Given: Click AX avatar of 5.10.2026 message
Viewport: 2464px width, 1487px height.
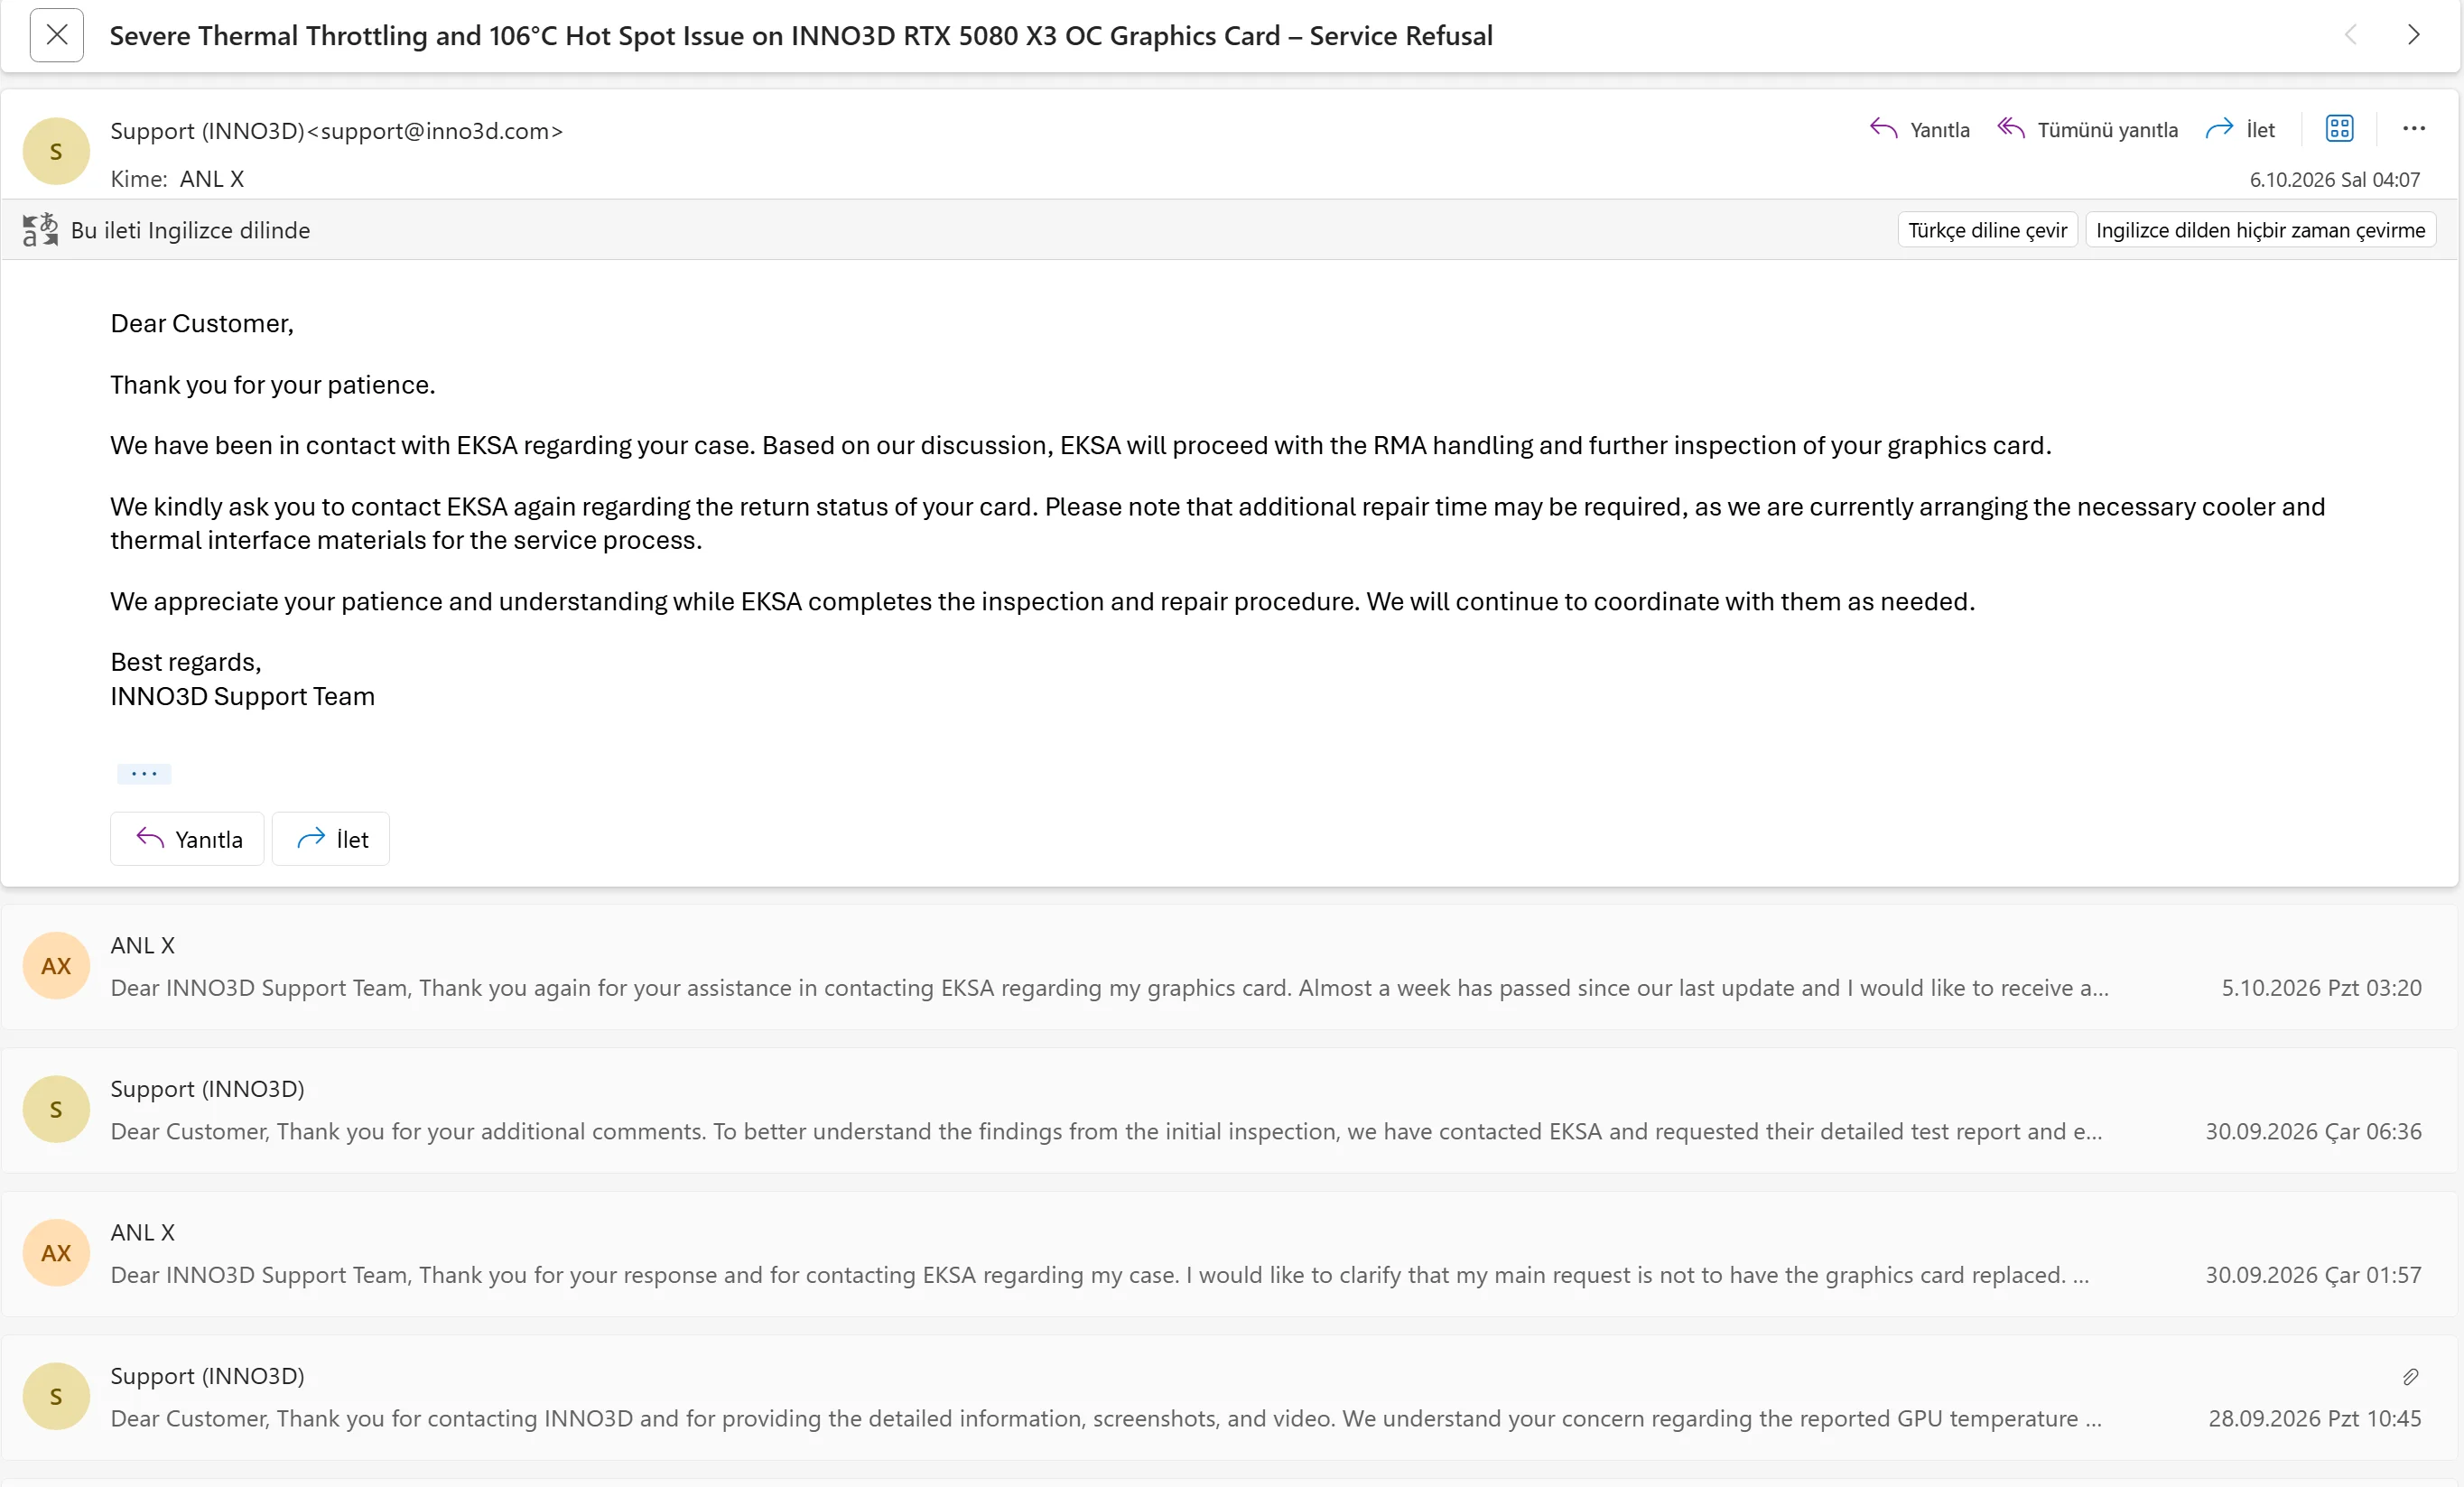Looking at the screenshot, I should (56, 966).
